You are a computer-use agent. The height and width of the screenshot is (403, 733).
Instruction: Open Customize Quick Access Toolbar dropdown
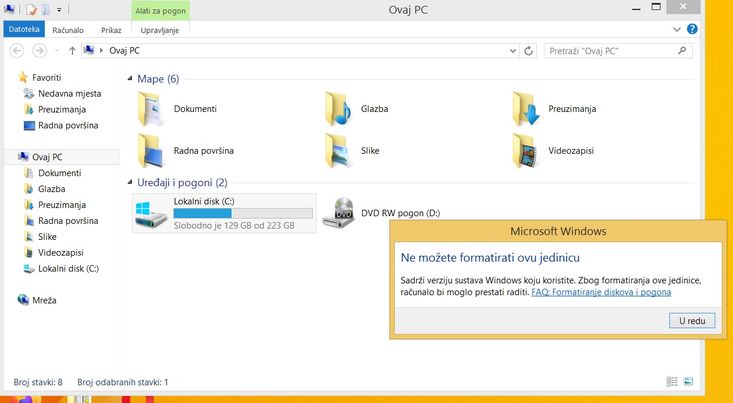click(x=59, y=9)
